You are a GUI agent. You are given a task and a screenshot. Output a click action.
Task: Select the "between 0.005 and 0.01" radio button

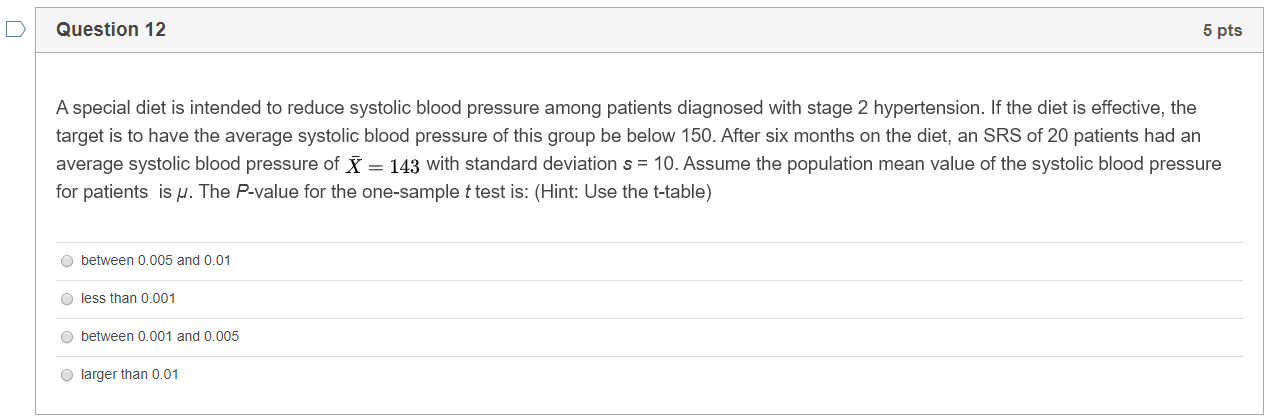67,261
